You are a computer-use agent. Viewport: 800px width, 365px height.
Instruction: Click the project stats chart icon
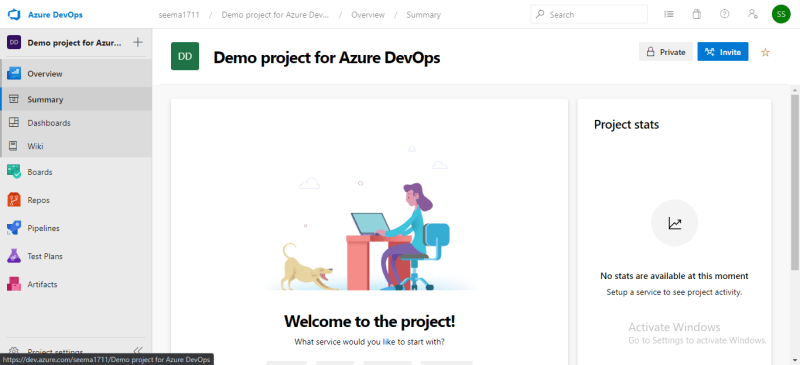674,223
